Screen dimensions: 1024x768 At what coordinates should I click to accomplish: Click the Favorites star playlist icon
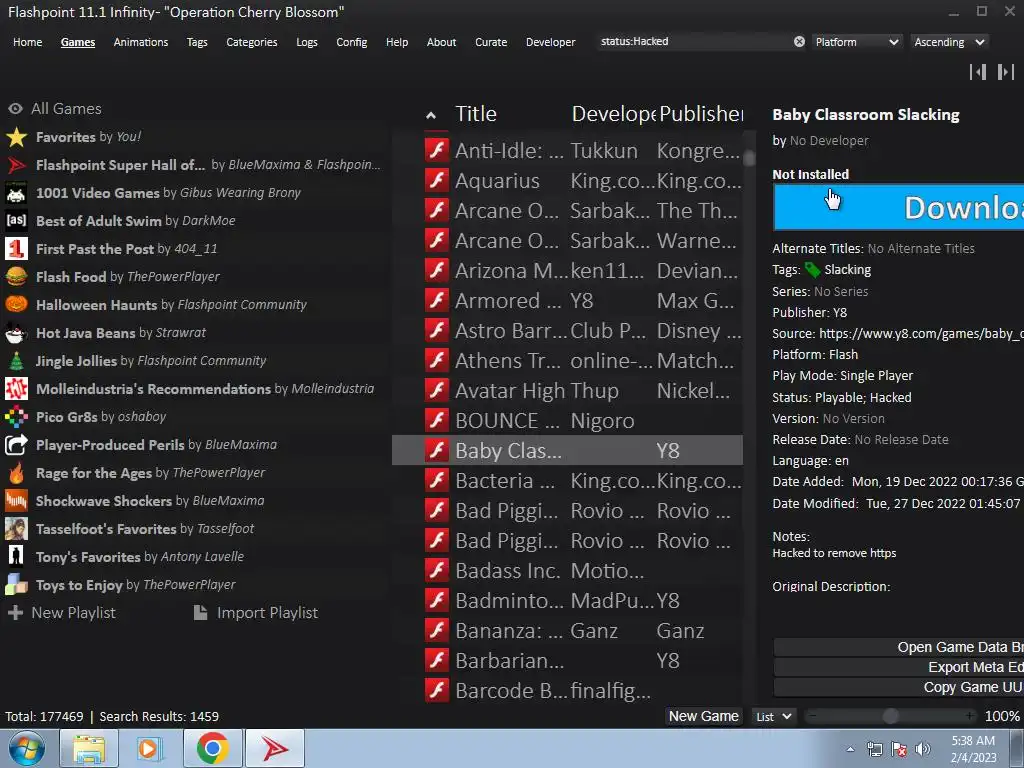click(16, 137)
